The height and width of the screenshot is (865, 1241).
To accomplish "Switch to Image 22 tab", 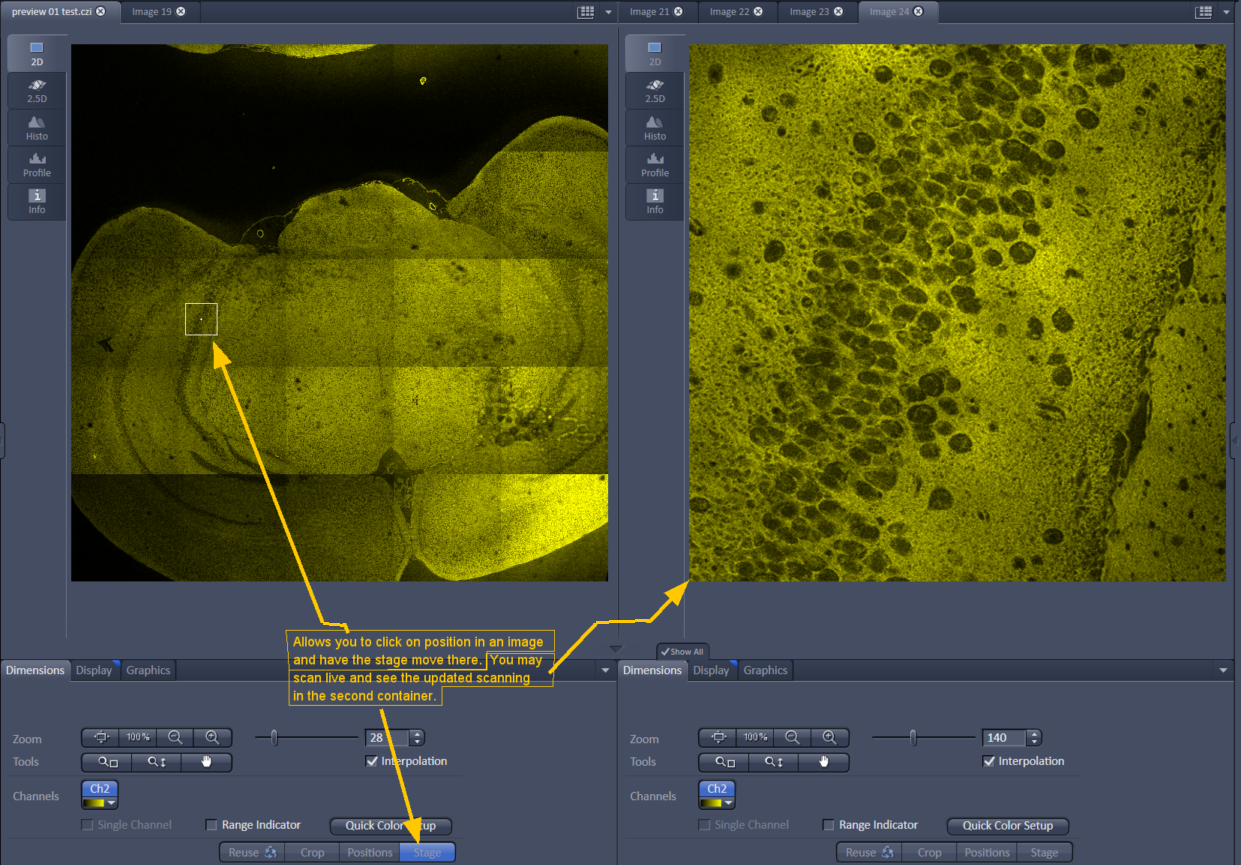I will pos(729,12).
